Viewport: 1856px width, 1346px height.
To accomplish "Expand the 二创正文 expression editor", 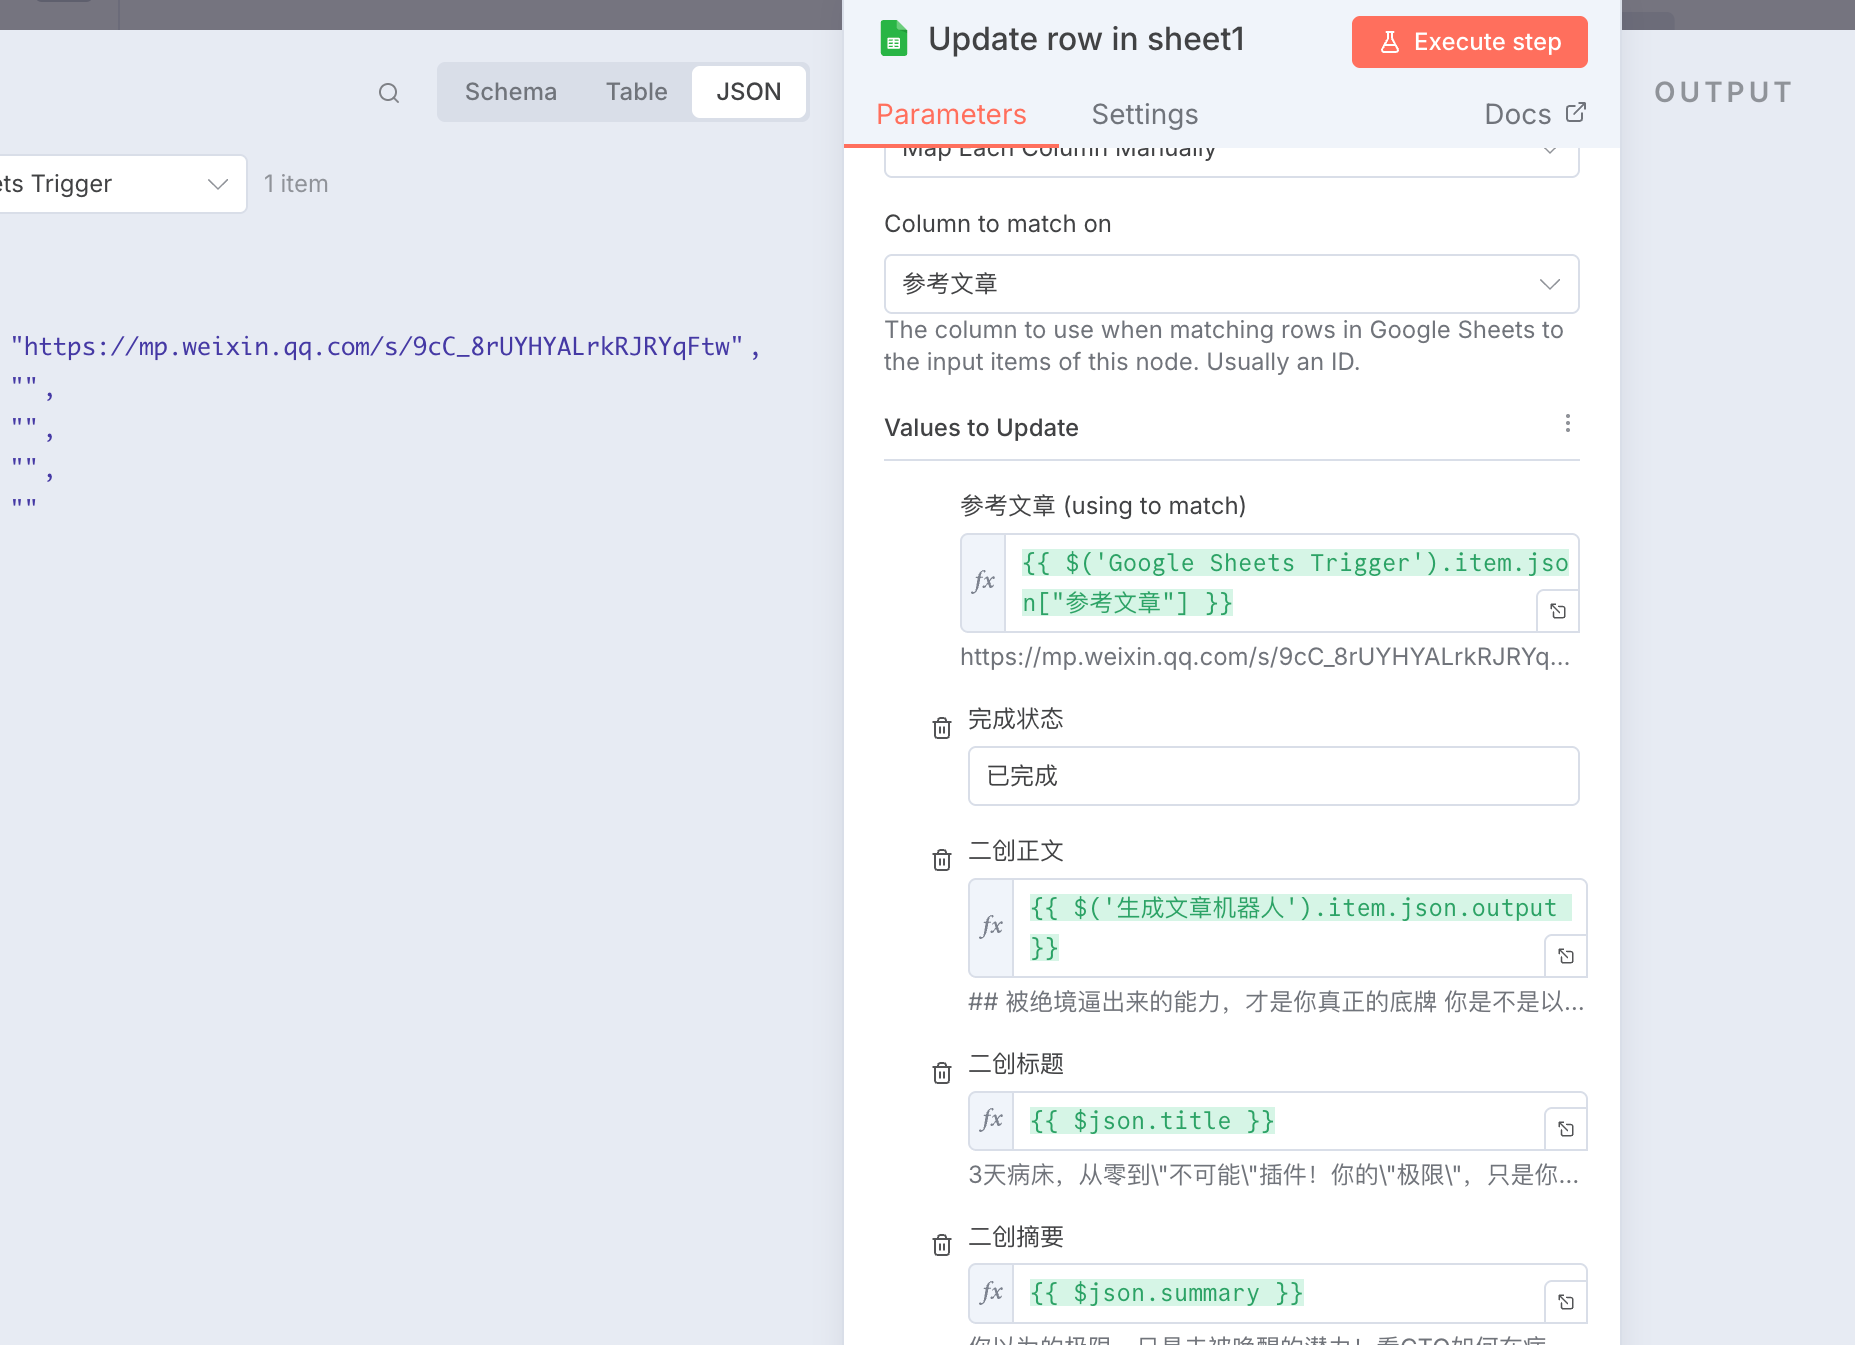I will tap(1566, 956).
